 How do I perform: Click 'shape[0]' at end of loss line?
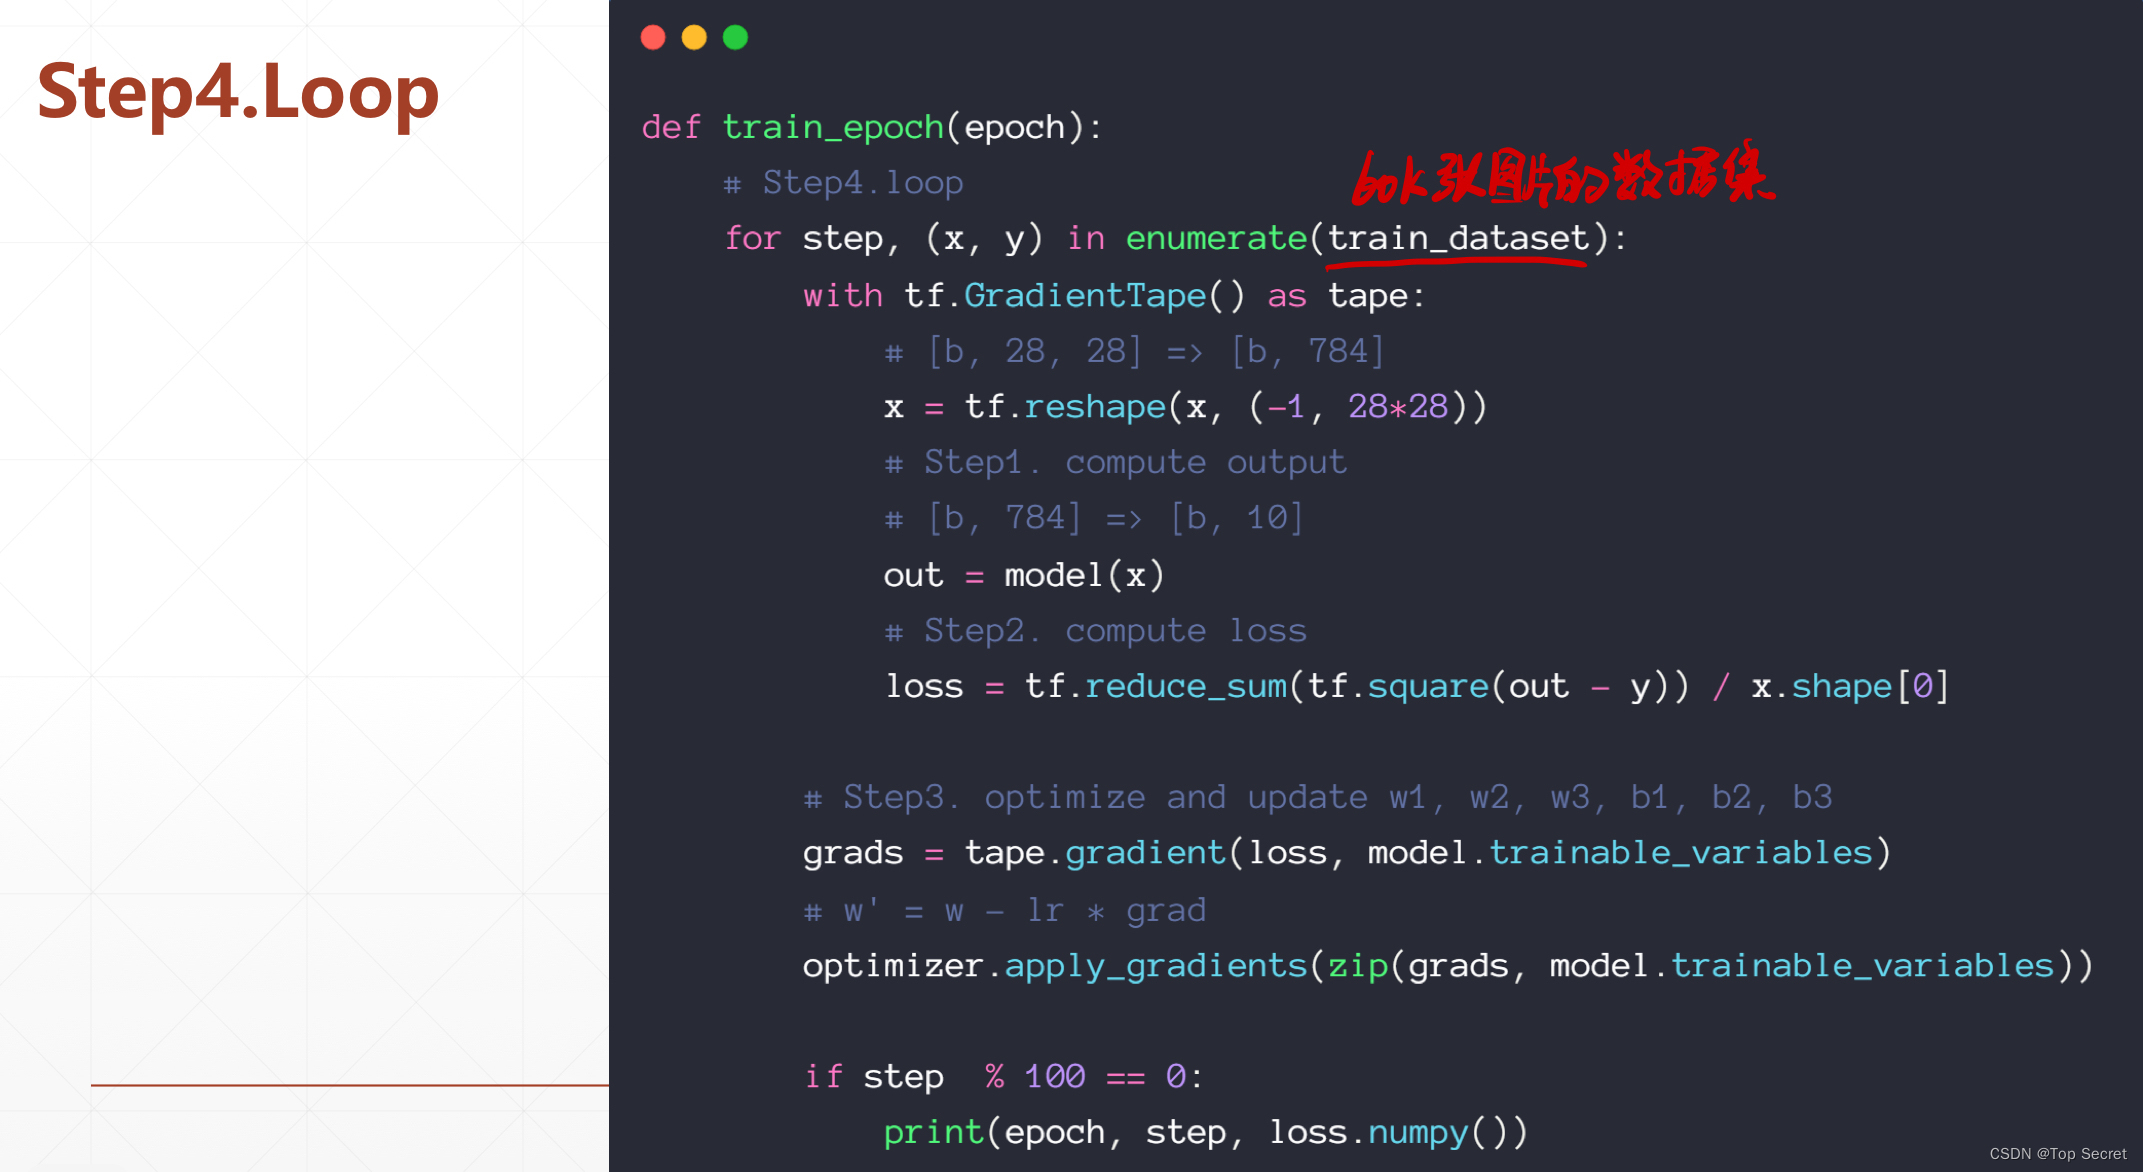(1870, 686)
